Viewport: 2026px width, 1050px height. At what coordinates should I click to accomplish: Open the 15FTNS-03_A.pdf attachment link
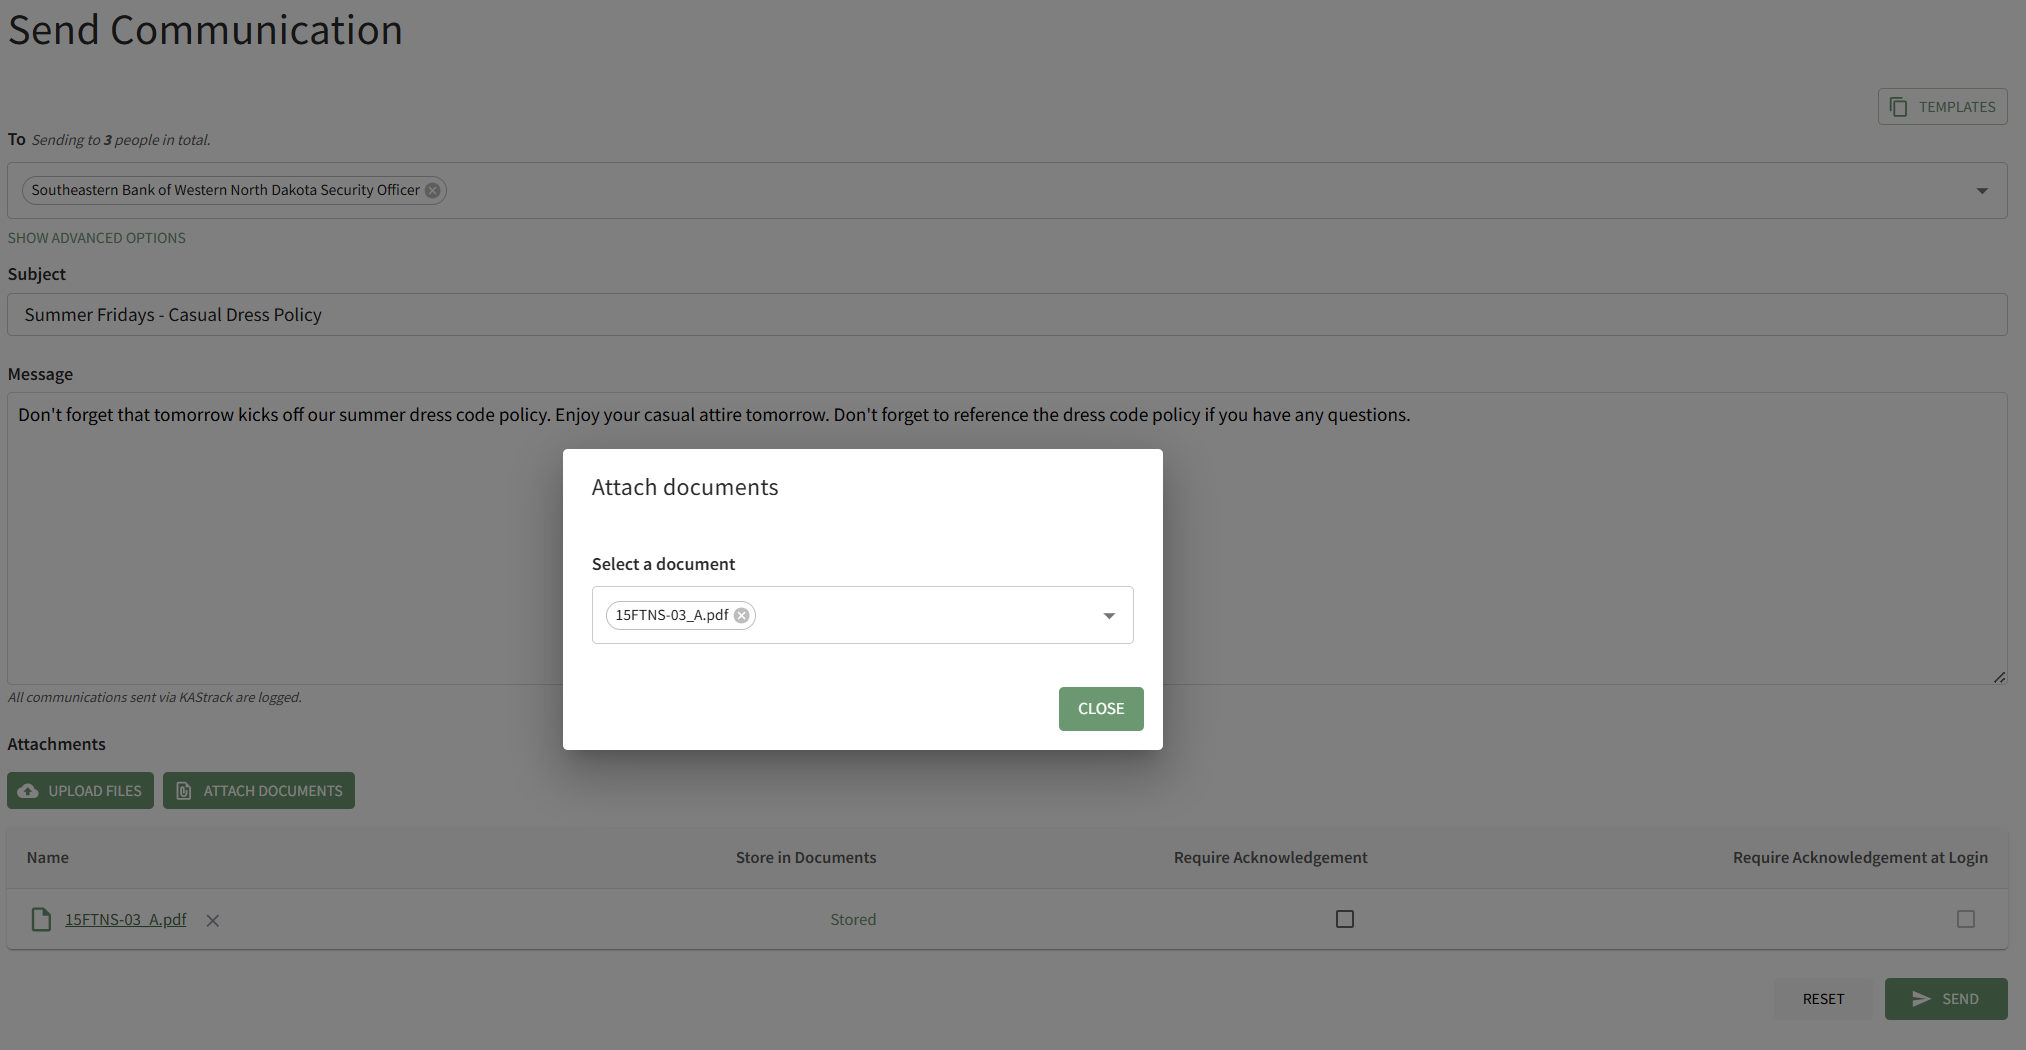click(126, 919)
